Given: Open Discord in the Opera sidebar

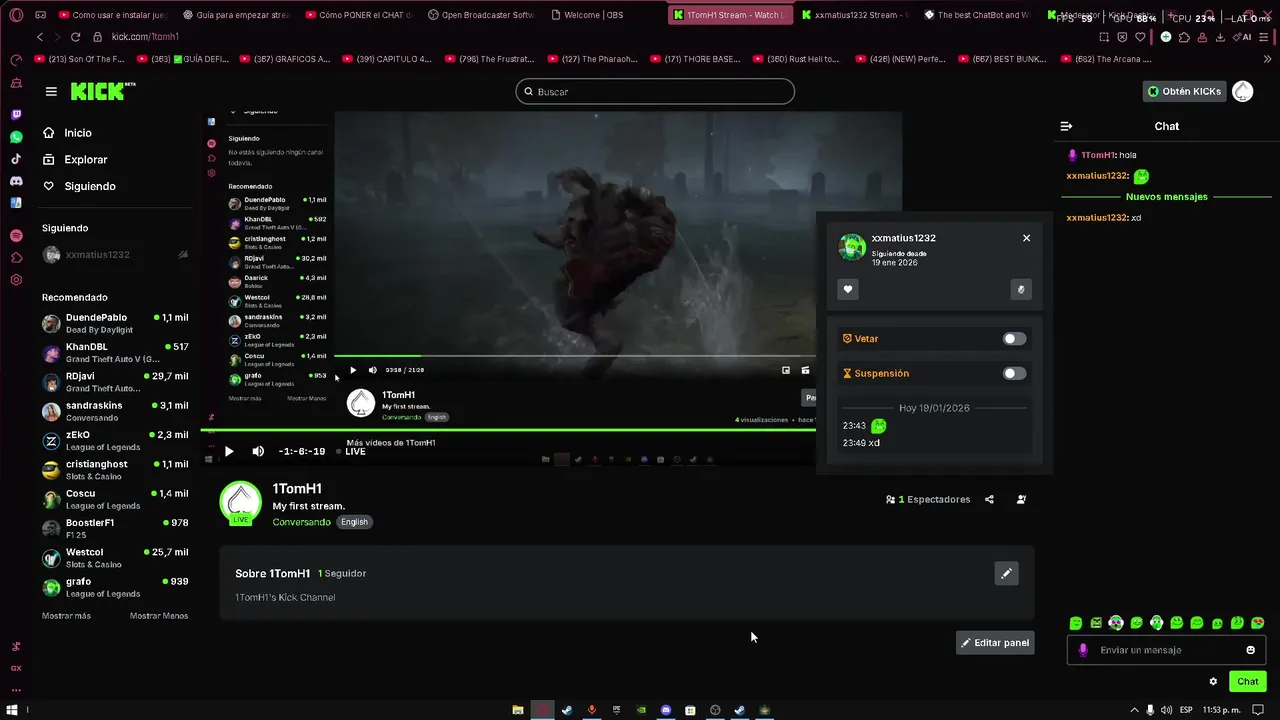Looking at the screenshot, I should (x=16, y=181).
